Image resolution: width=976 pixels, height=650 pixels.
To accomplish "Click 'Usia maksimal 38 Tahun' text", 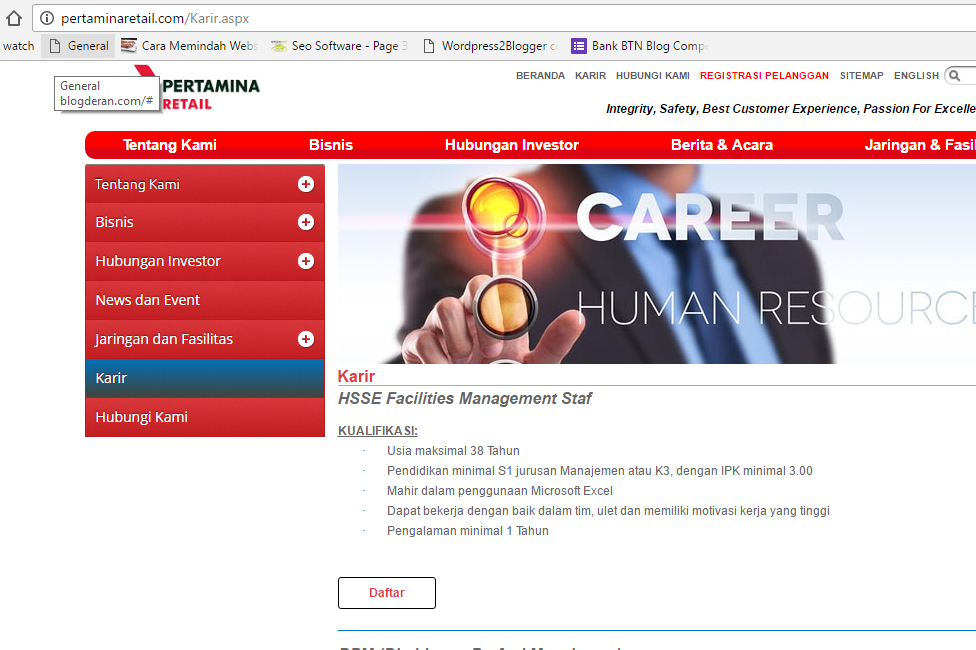I will (453, 451).
